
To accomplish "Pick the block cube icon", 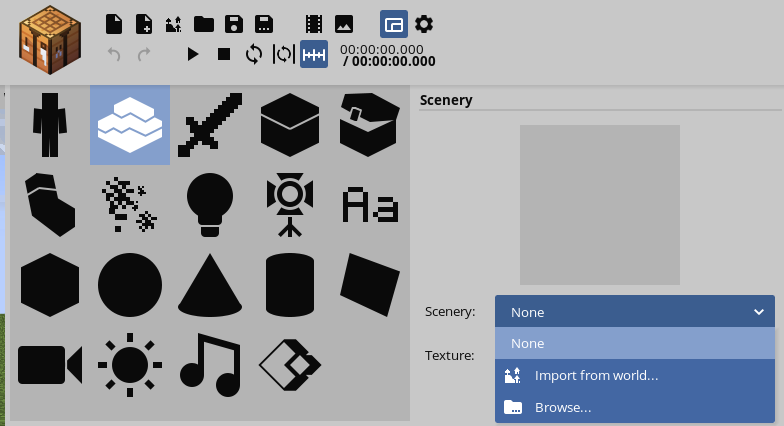I will [x=290, y=125].
